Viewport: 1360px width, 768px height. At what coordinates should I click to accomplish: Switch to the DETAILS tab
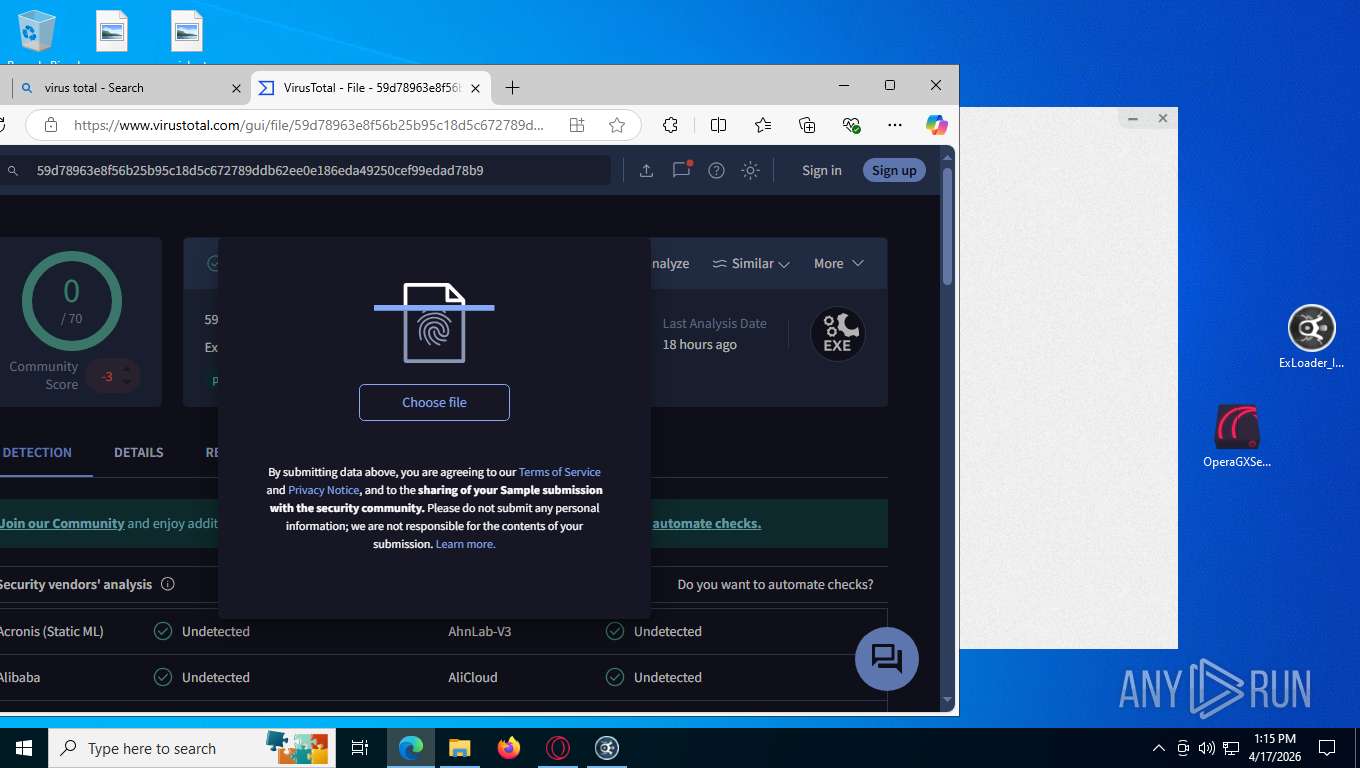[x=138, y=452]
